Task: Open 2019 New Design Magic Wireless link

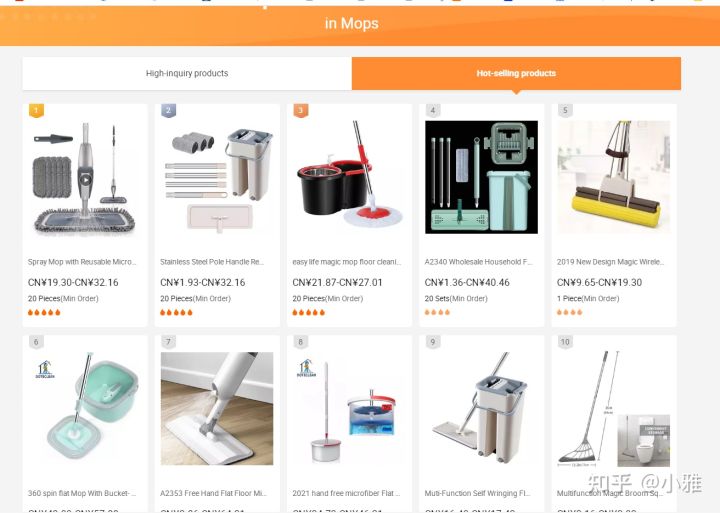Action: pyautogui.click(x=610, y=262)
